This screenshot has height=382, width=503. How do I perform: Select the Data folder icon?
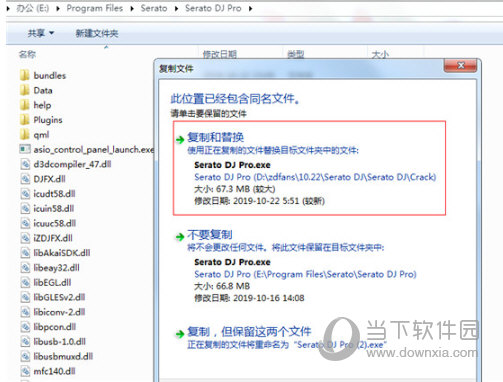click(24, 90)
